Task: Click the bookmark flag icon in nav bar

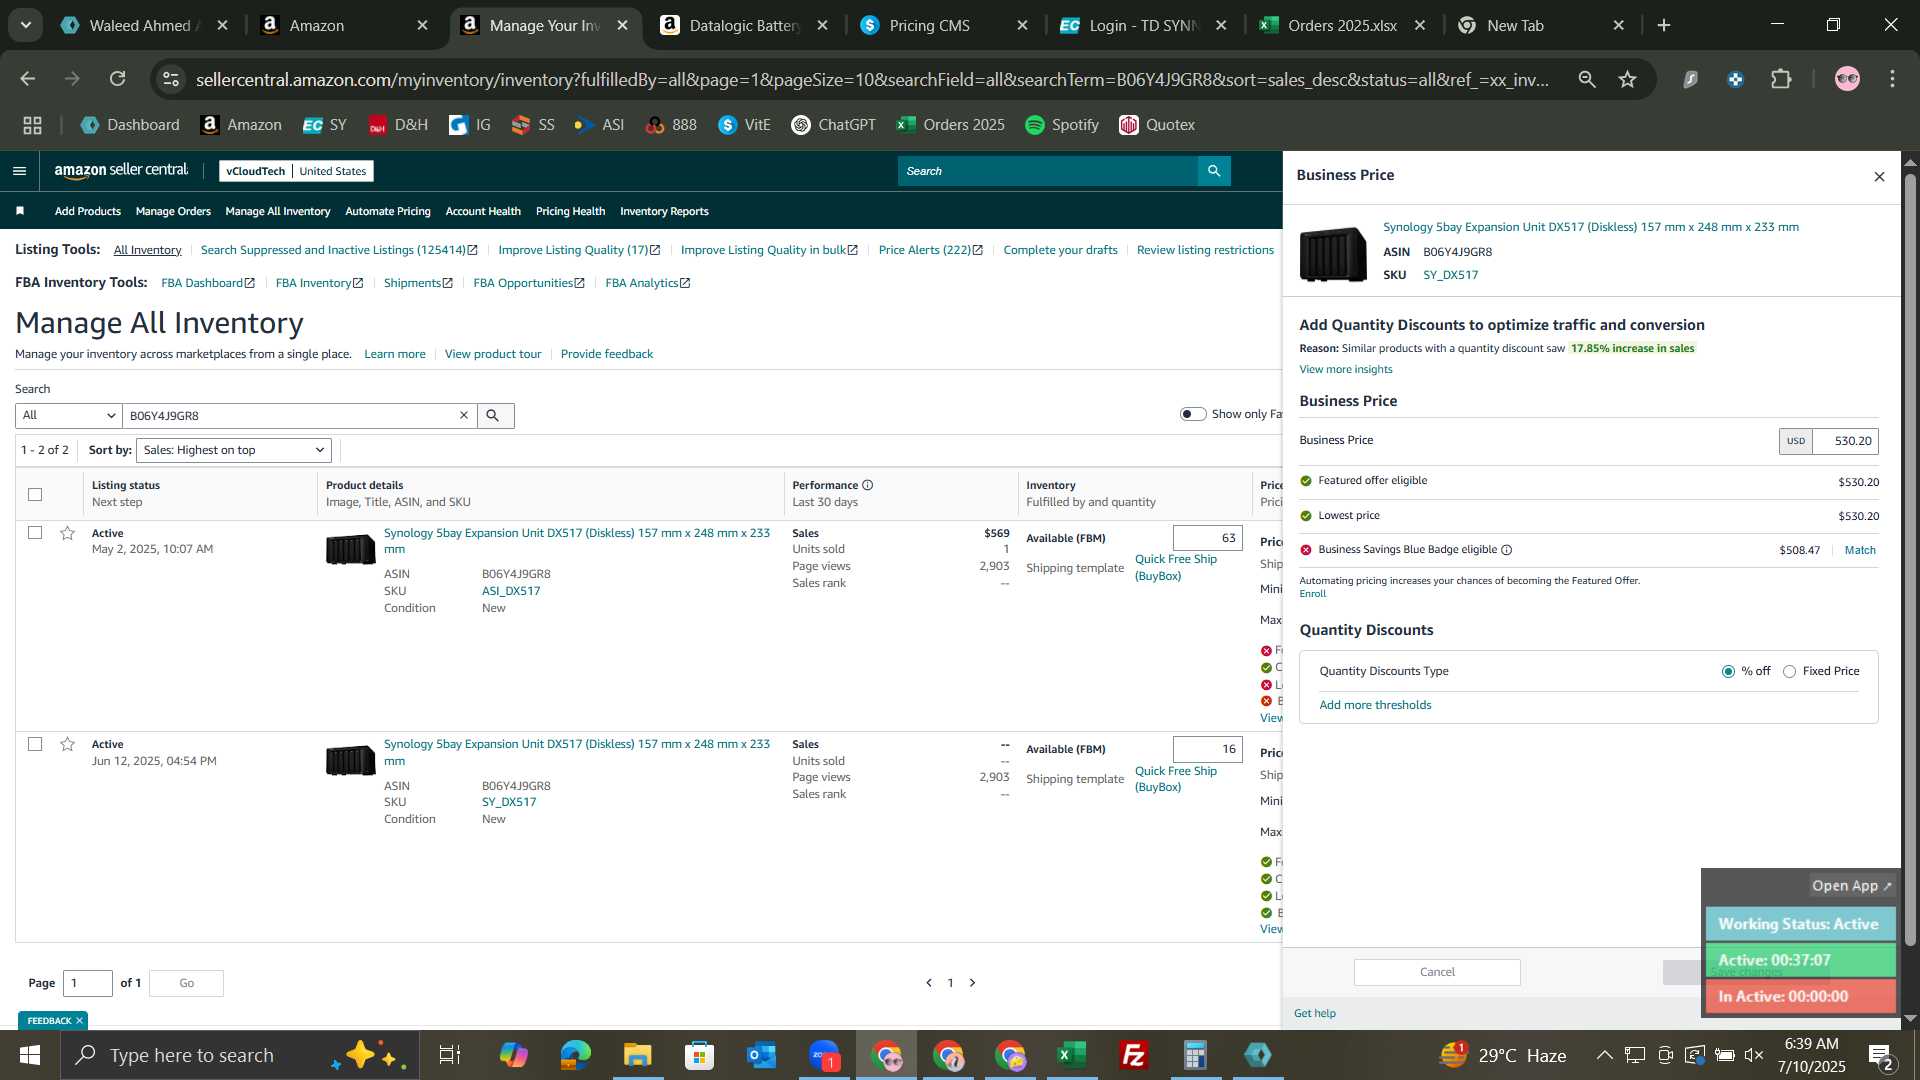Action: pos(20,211)
